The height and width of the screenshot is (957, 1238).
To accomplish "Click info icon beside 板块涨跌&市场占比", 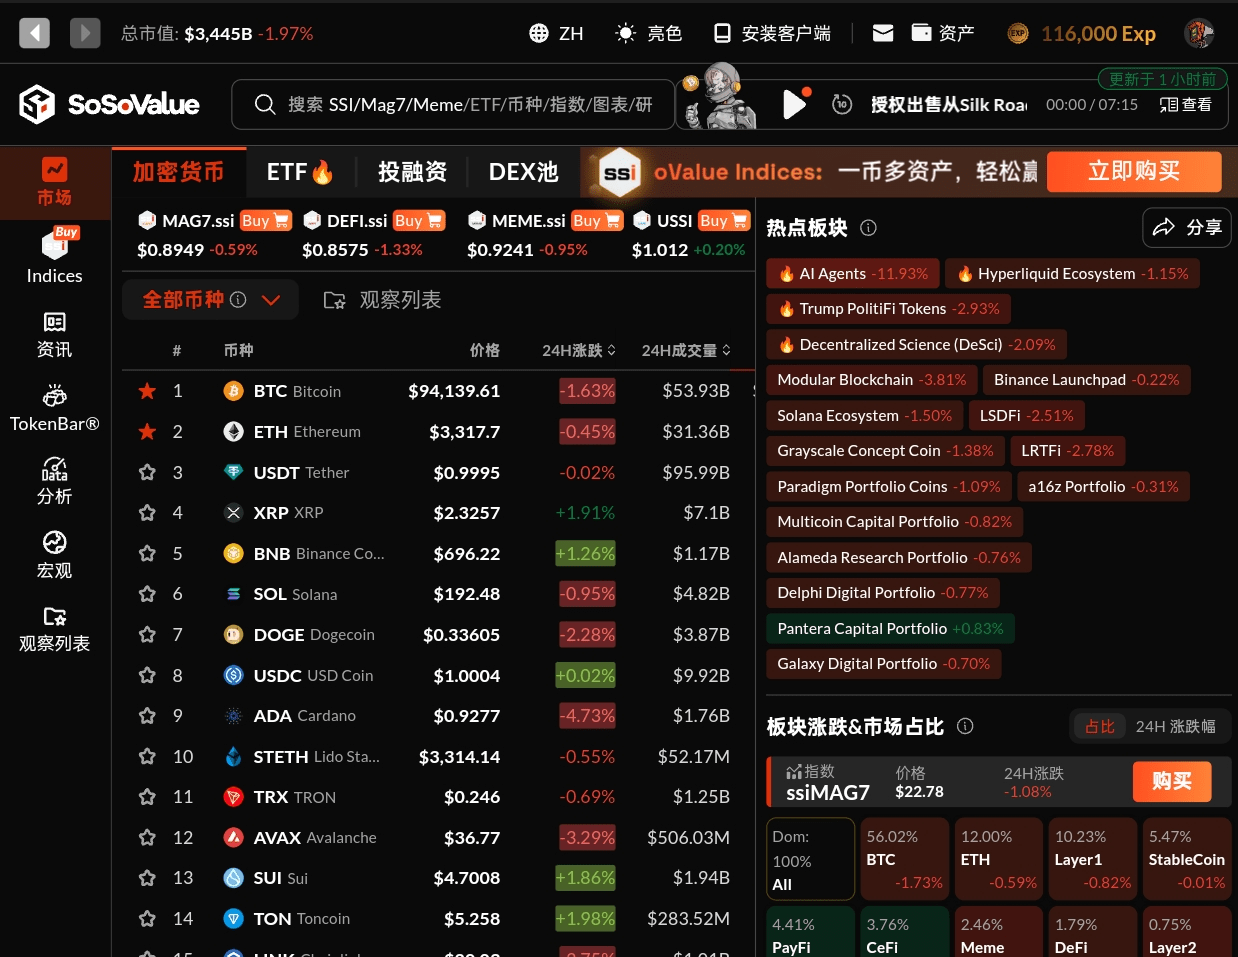I will 965,726.
